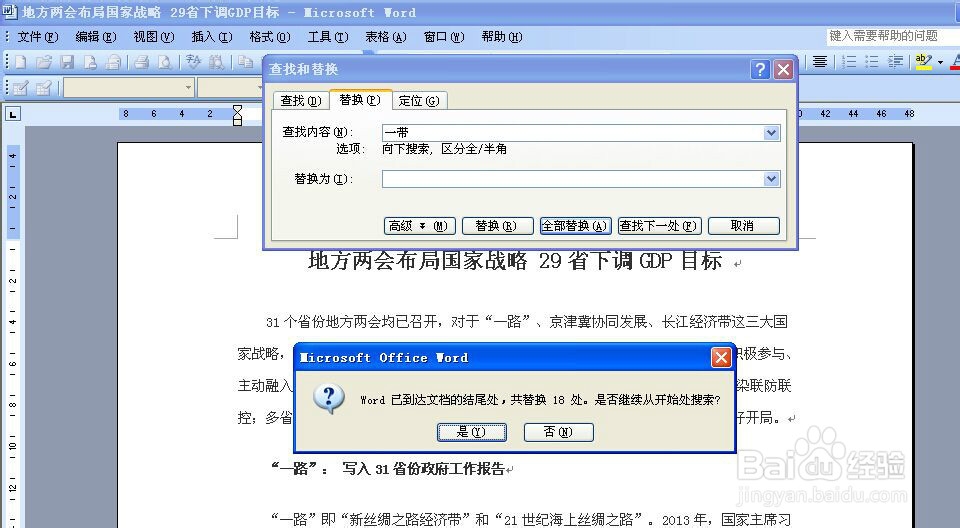Image resolution: width=960 pixels, height=528 pixels.
Task: Select the 替换(P) Replace tab
Action: [360, 99]
